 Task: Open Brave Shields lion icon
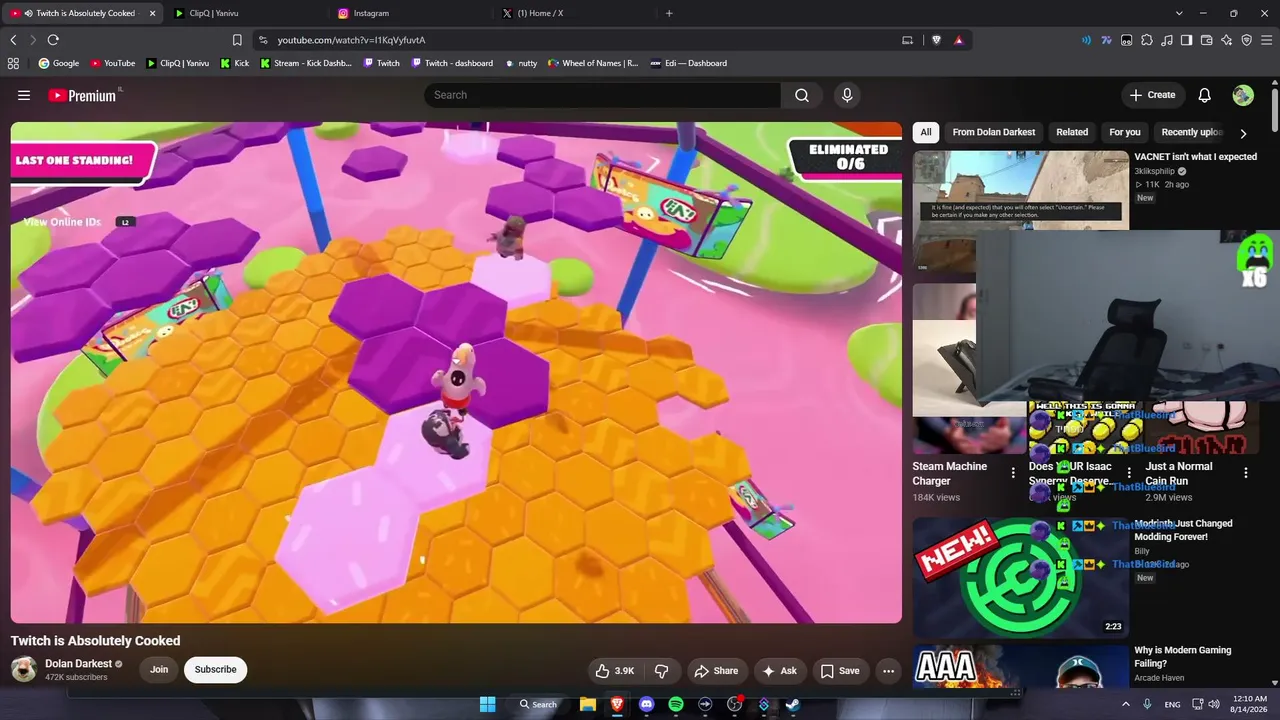click(x=936, y=40)
